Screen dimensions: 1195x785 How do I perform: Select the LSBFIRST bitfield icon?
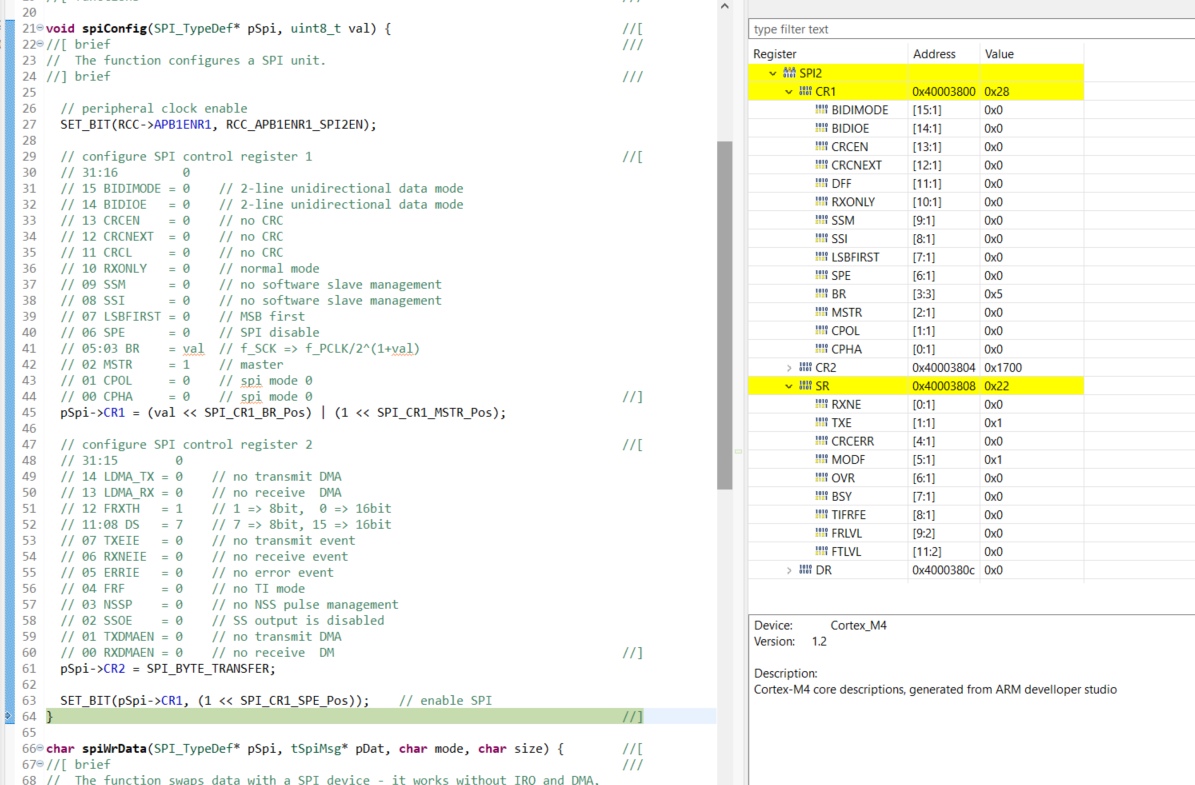[x=821, y=257]
